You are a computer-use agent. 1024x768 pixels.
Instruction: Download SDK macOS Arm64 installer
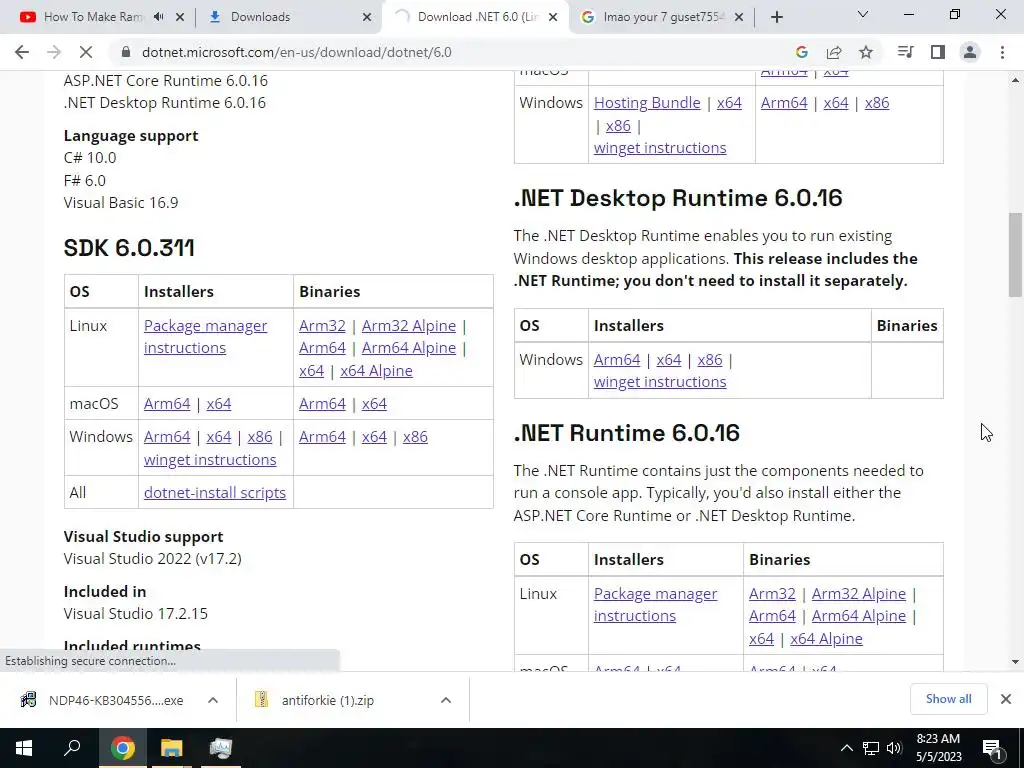pyautogui.click(x=167, y=404)
